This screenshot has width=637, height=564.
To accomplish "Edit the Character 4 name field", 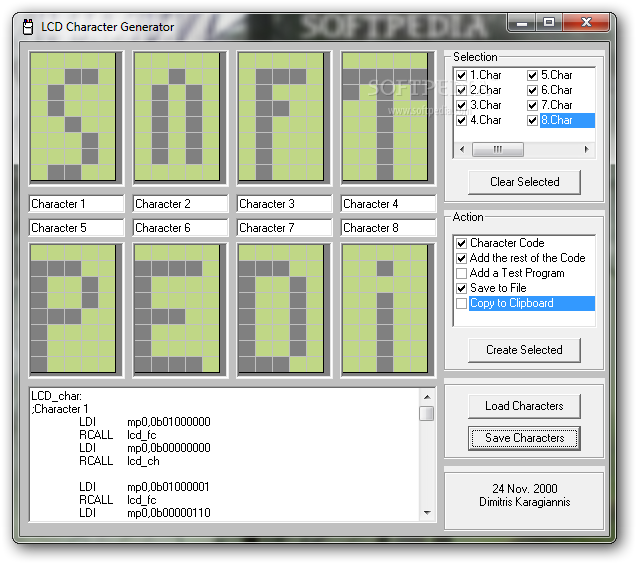I will [388, 204].
